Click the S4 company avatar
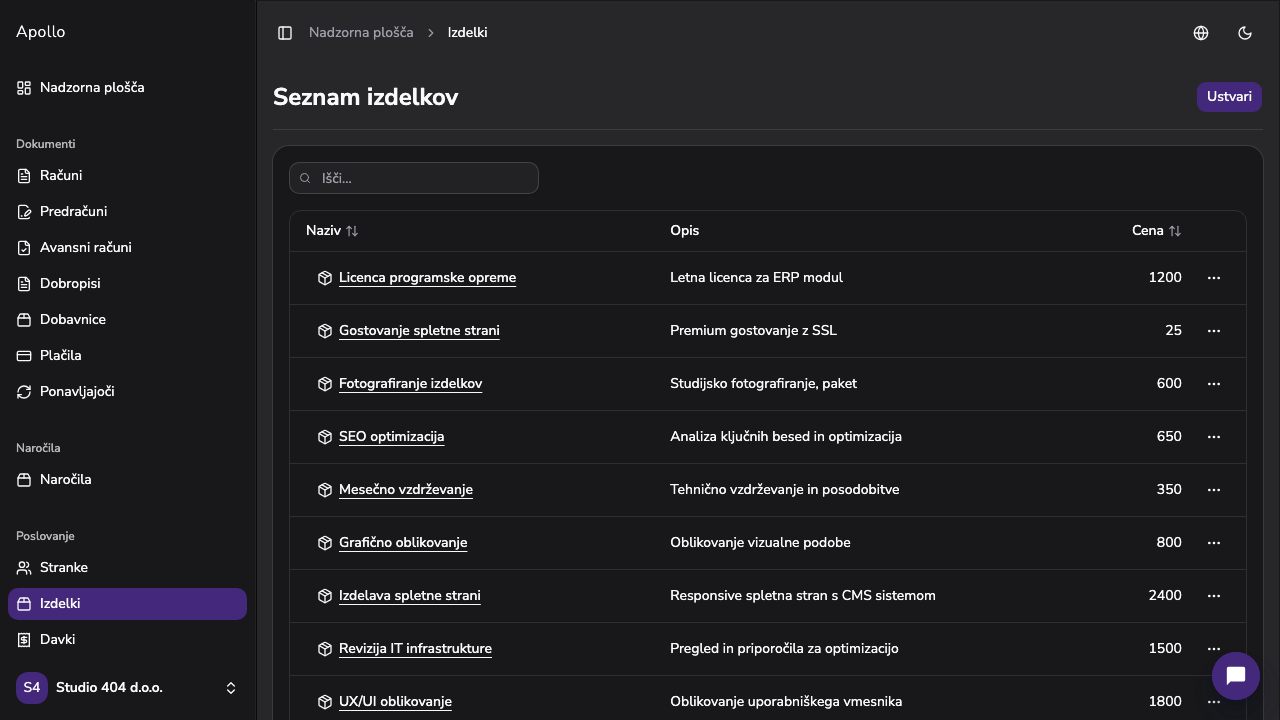This screenshot has height=720, width=1280. tap(32, 688)
